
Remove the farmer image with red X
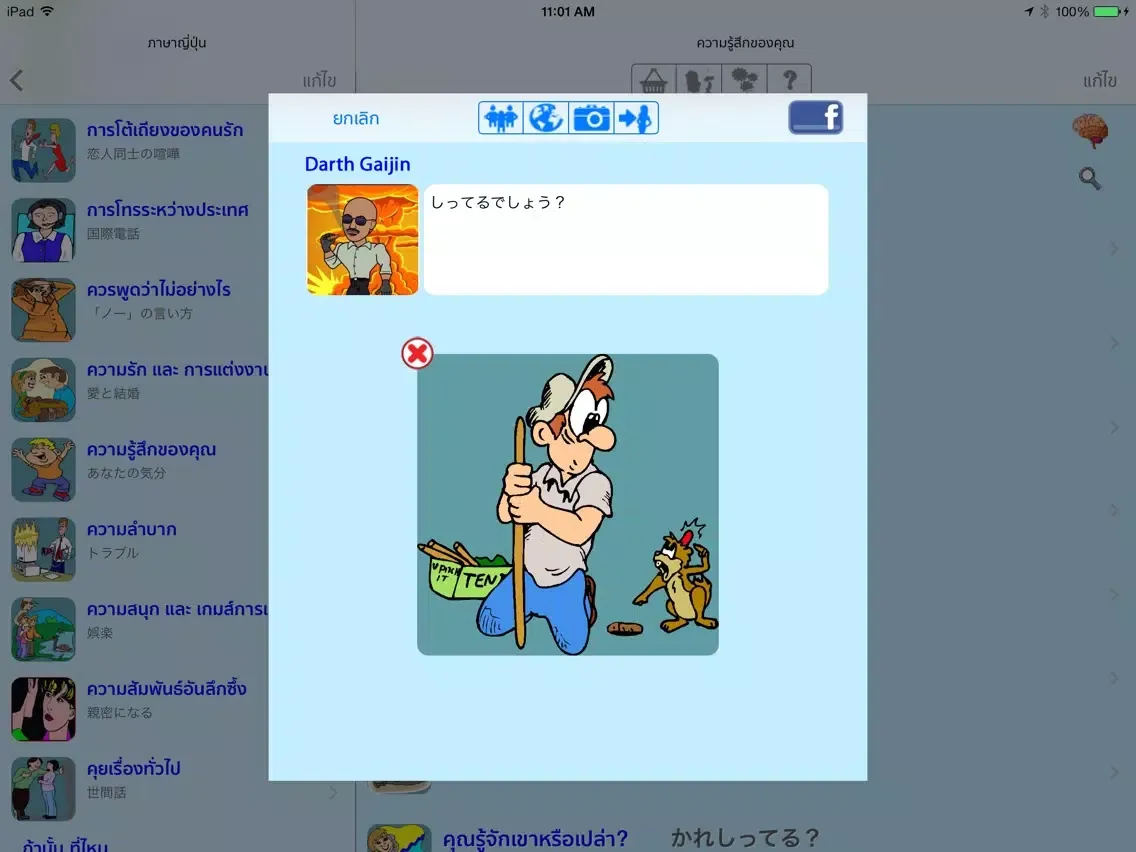[x=417, y=354]
